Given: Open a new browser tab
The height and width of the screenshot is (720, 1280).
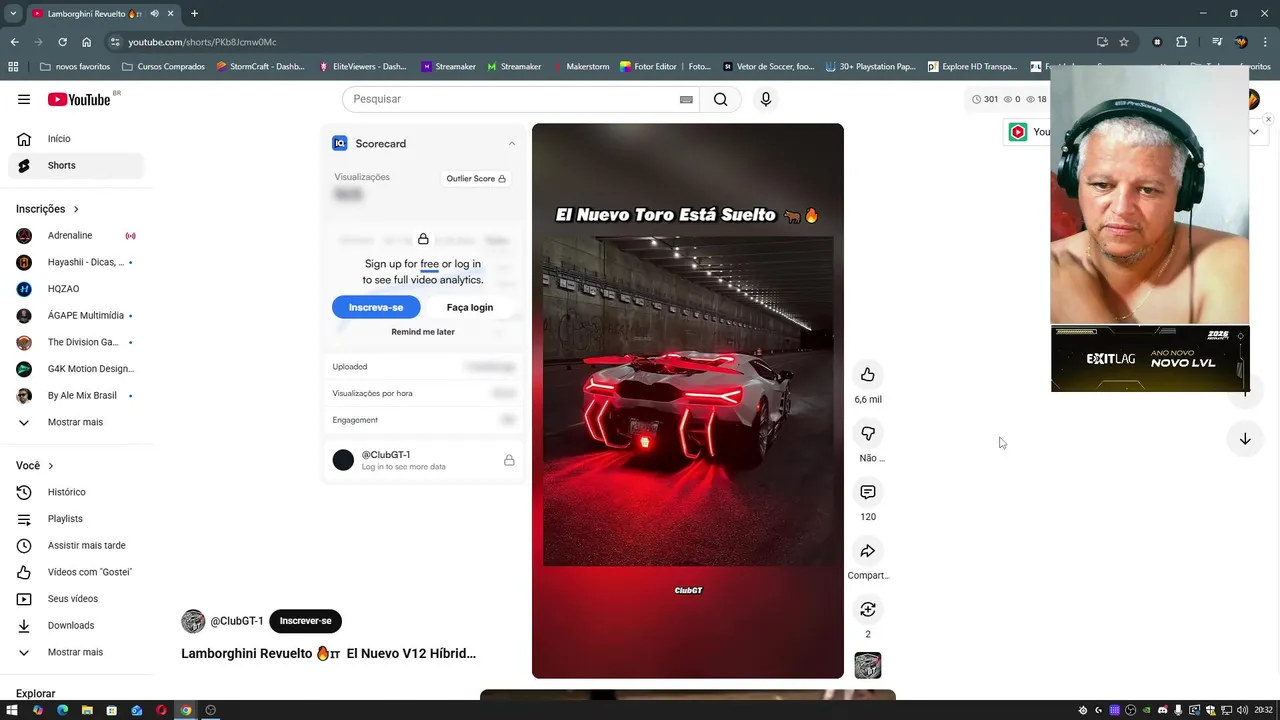Looking at the screenshot, I should [x=194, y=14].
